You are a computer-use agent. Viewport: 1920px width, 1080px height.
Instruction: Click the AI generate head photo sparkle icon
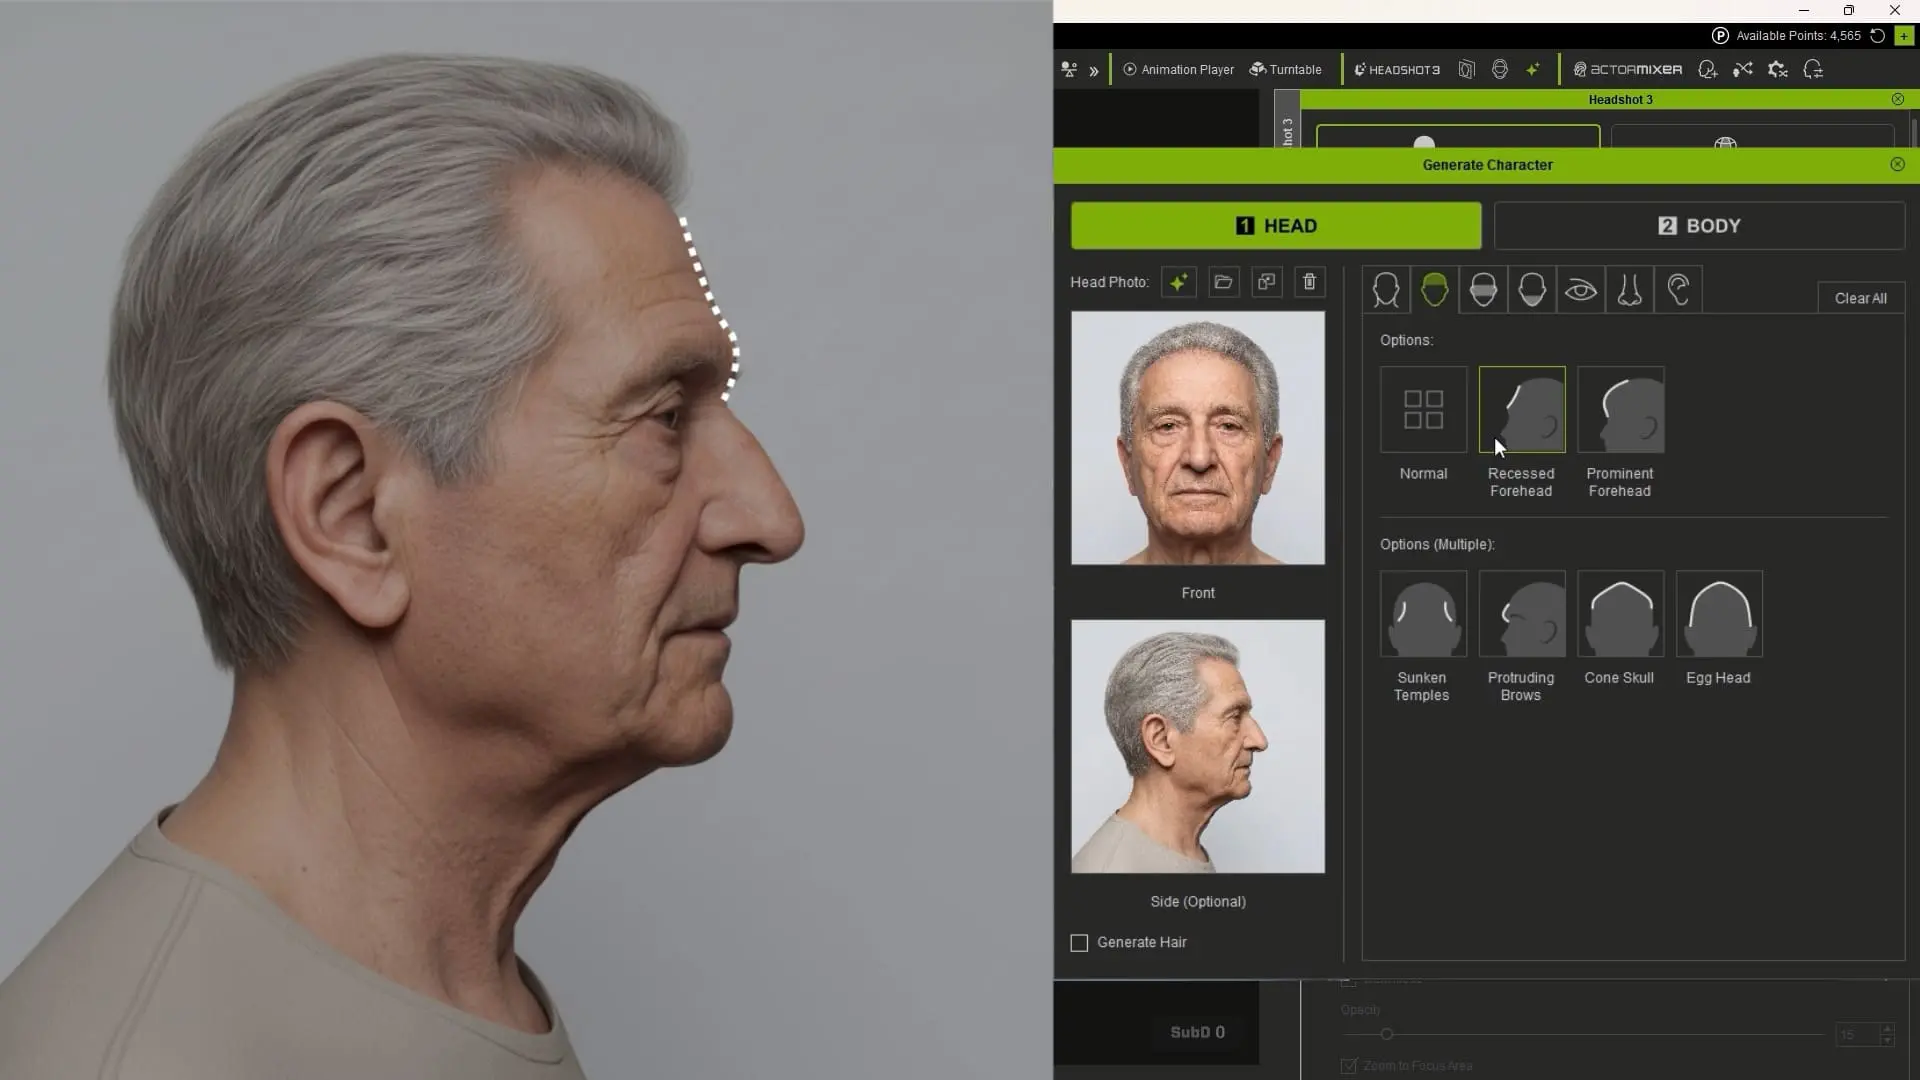(x=1179, y=282)
